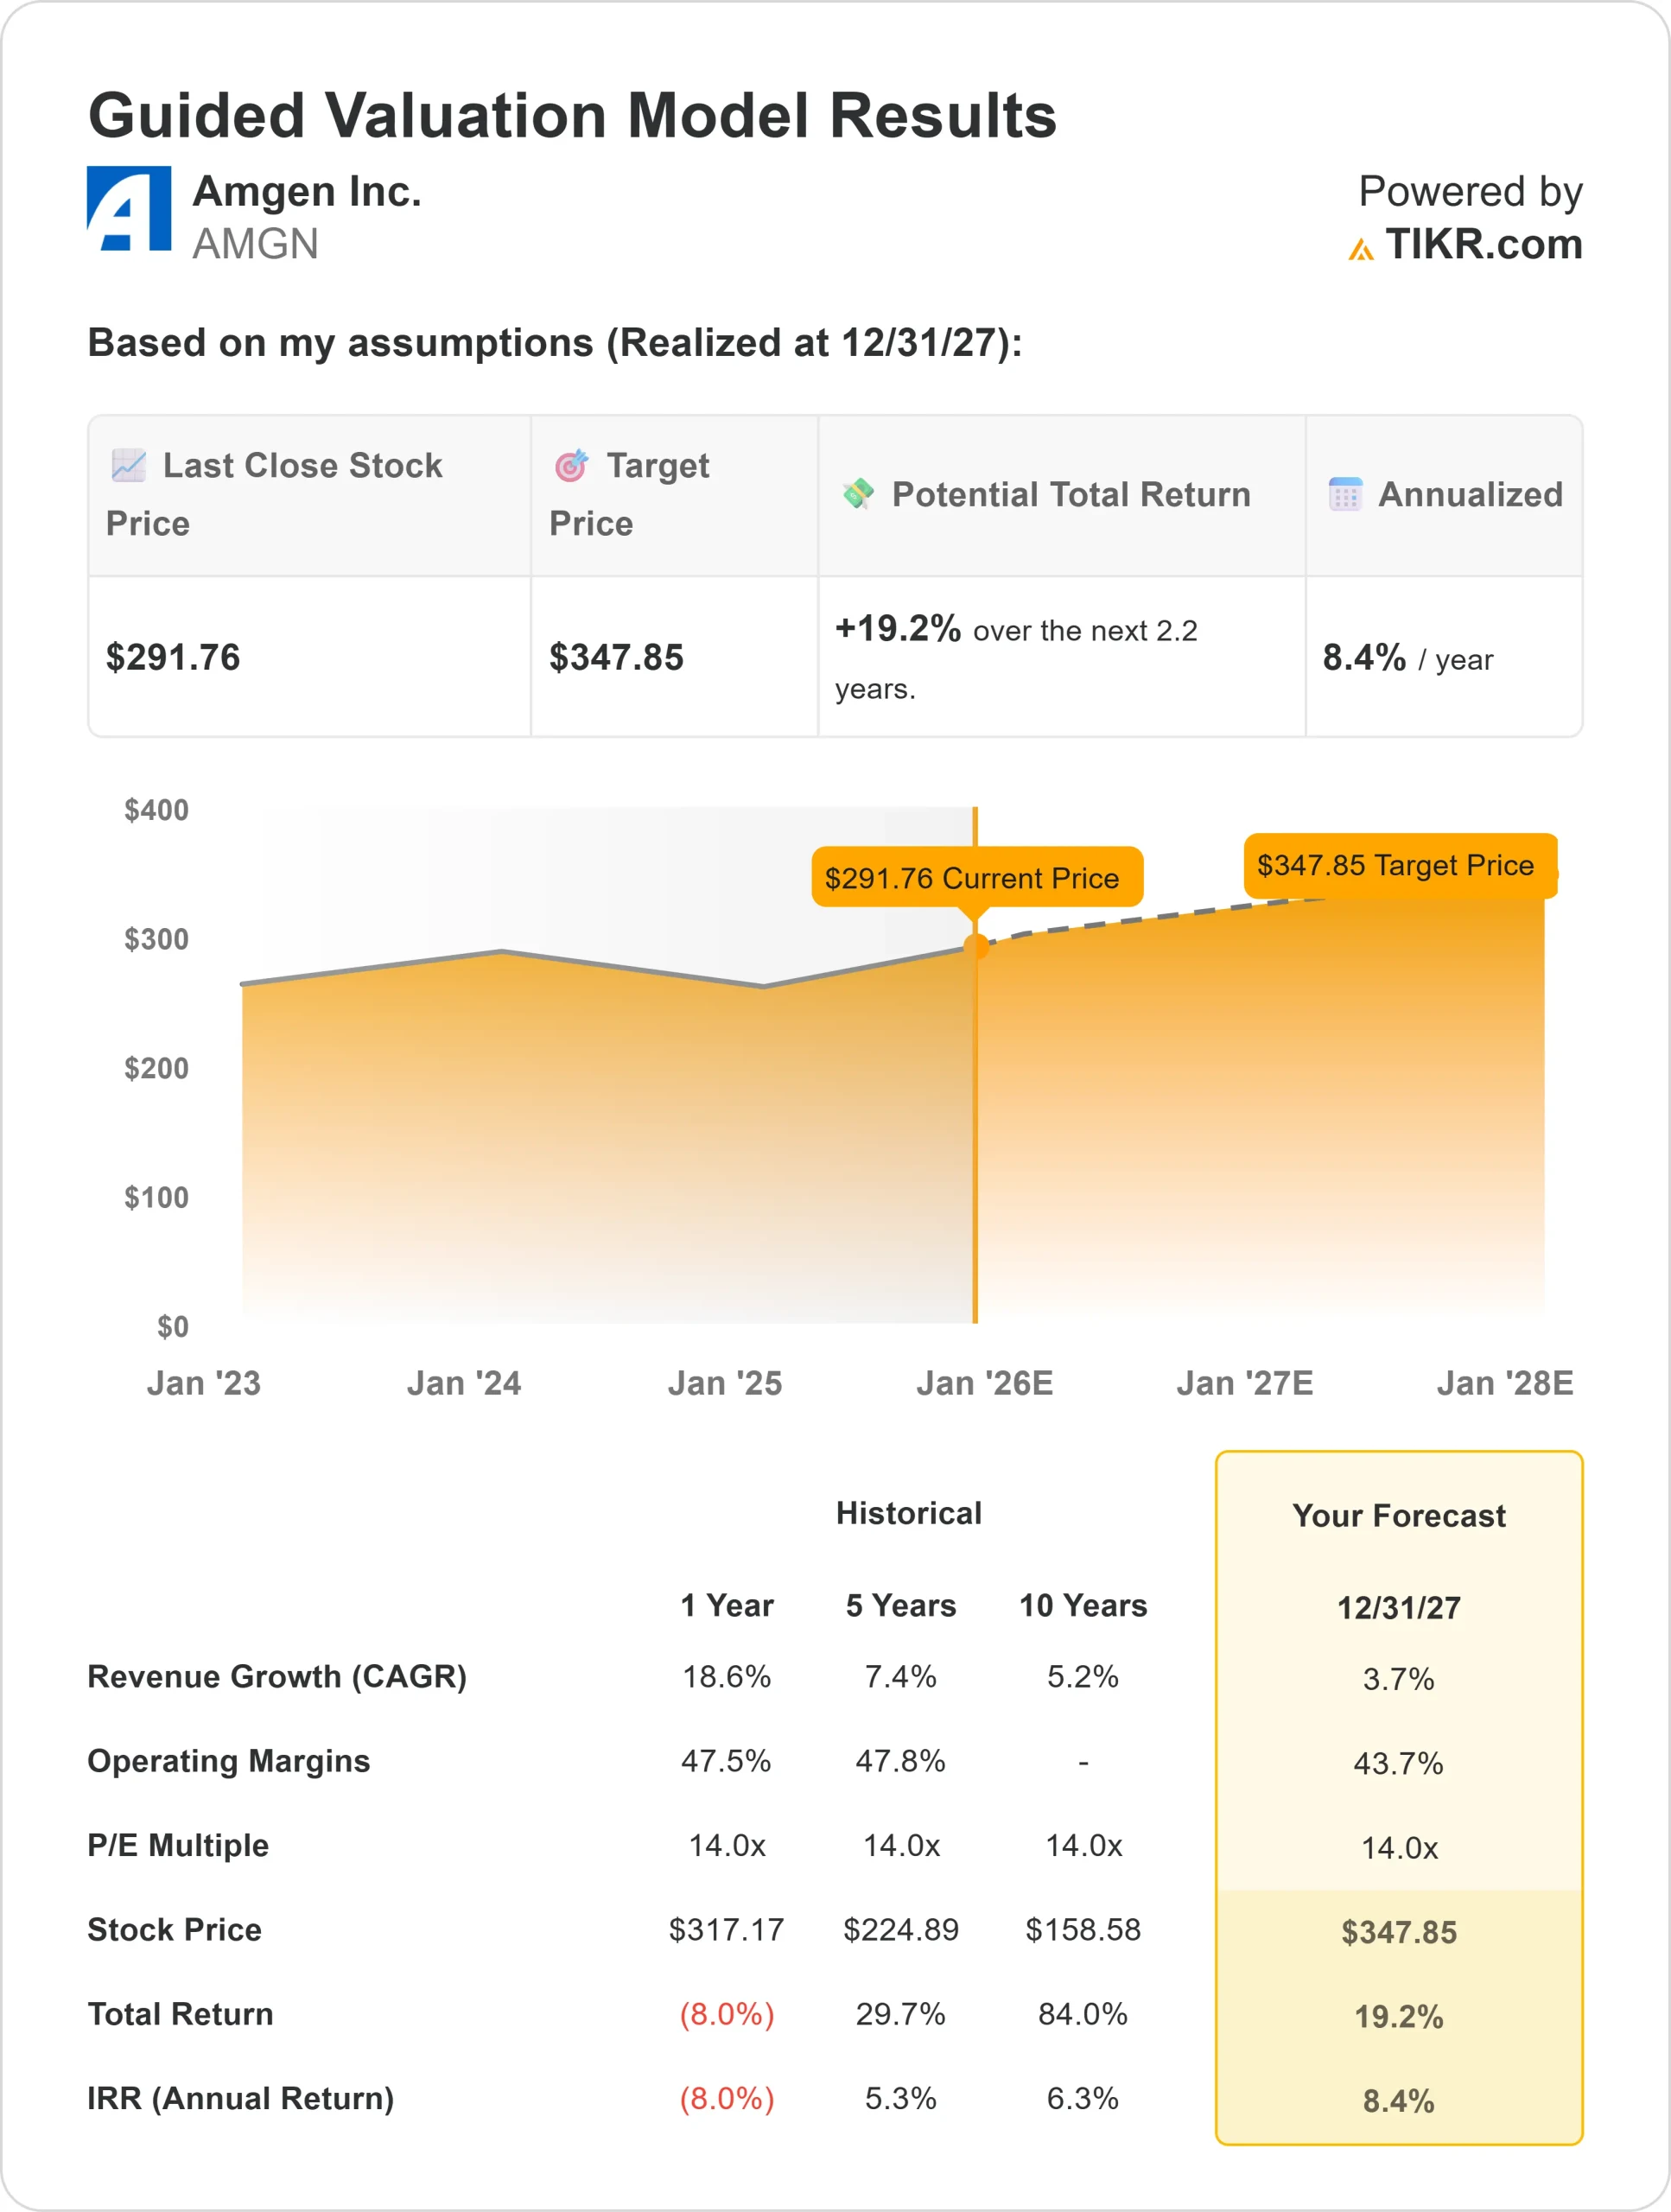The image size is (1671, 2212).
Task: Click the target bullseye icon
Action: 572,465
